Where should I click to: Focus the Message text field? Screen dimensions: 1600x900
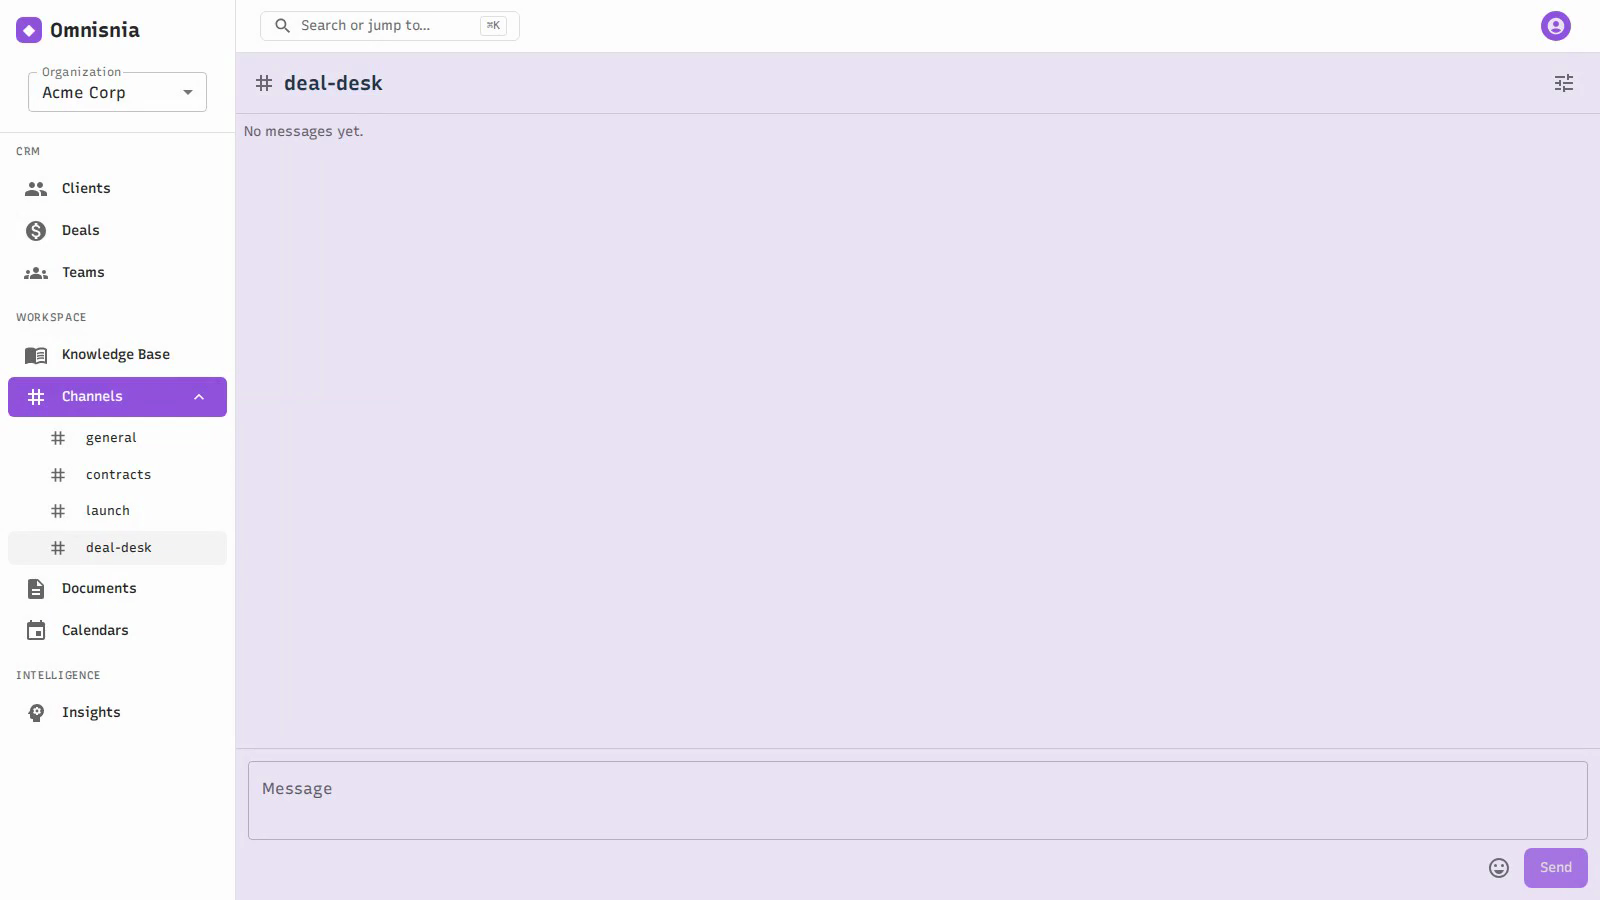(x=917, y=801)
